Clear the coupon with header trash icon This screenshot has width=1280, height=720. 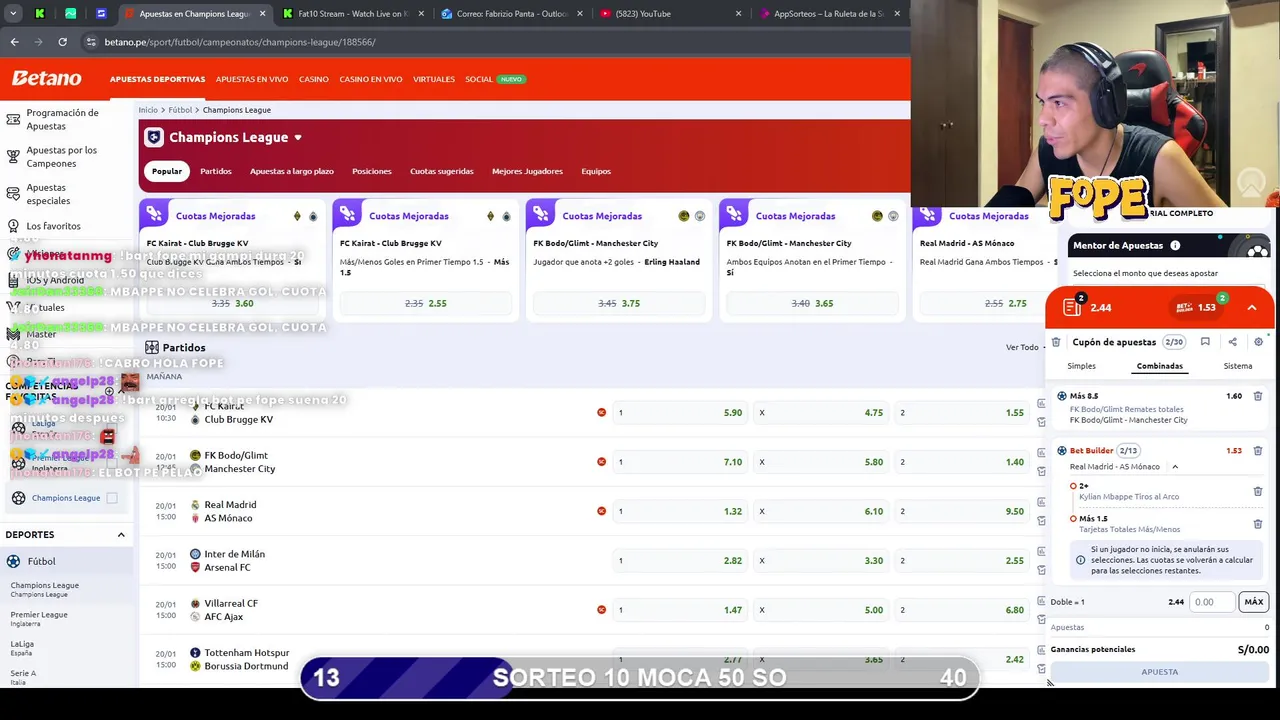point(1056,342)
